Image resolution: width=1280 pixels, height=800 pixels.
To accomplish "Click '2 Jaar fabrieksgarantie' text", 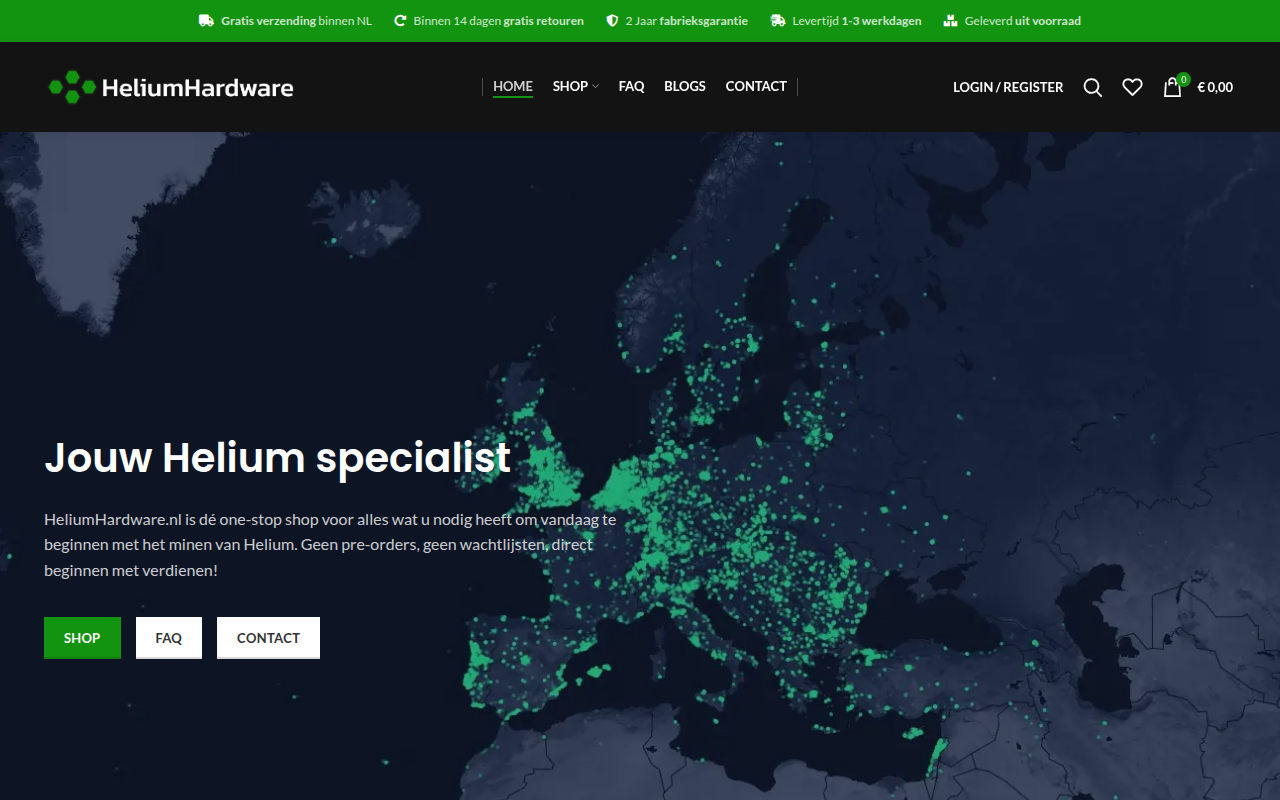I will [x=687, y=21].
